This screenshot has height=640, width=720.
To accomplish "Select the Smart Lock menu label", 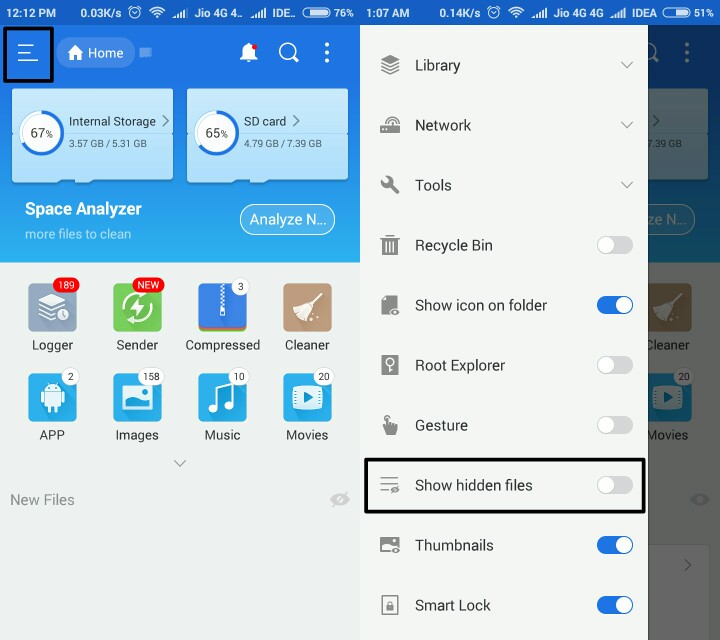I will point(453,605).
